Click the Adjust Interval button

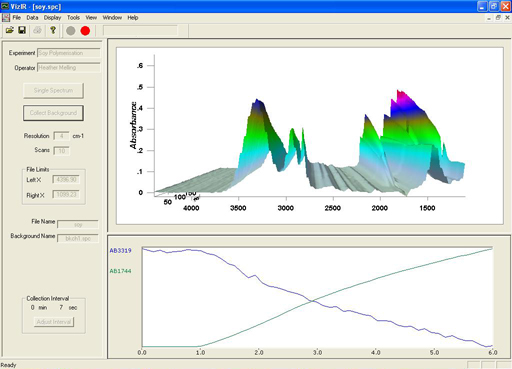[x=54, y=322]
